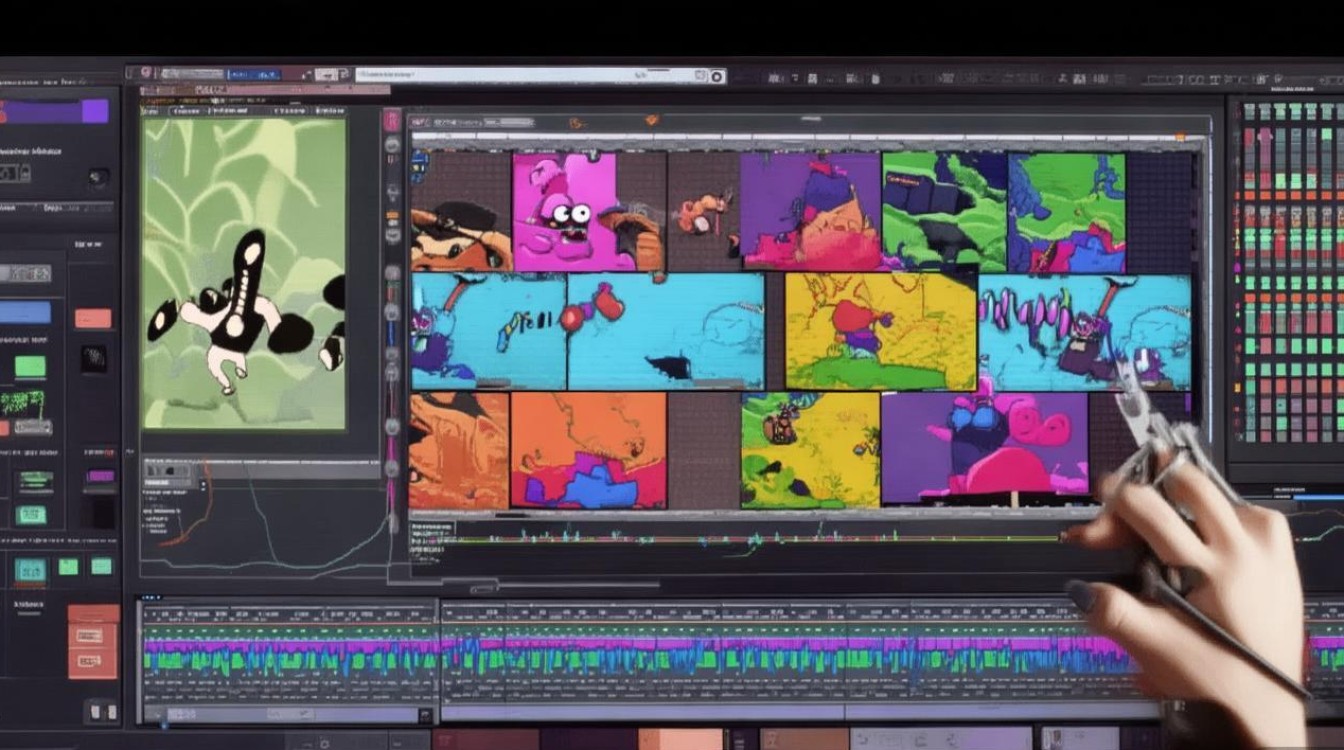Viewport: 1344px width, 750px height.
Task: Click the circular icon beside the top field
Action: point(716,76)
